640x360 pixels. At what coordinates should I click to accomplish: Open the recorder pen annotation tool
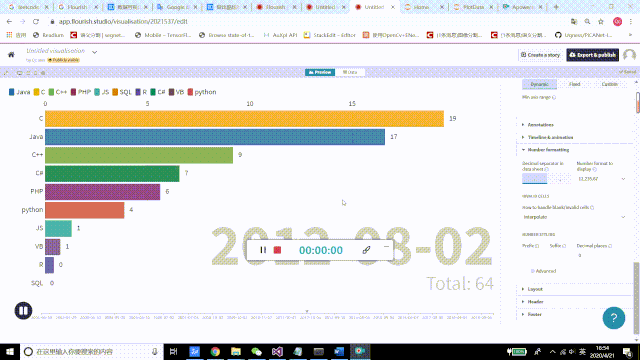click(366, 250)
